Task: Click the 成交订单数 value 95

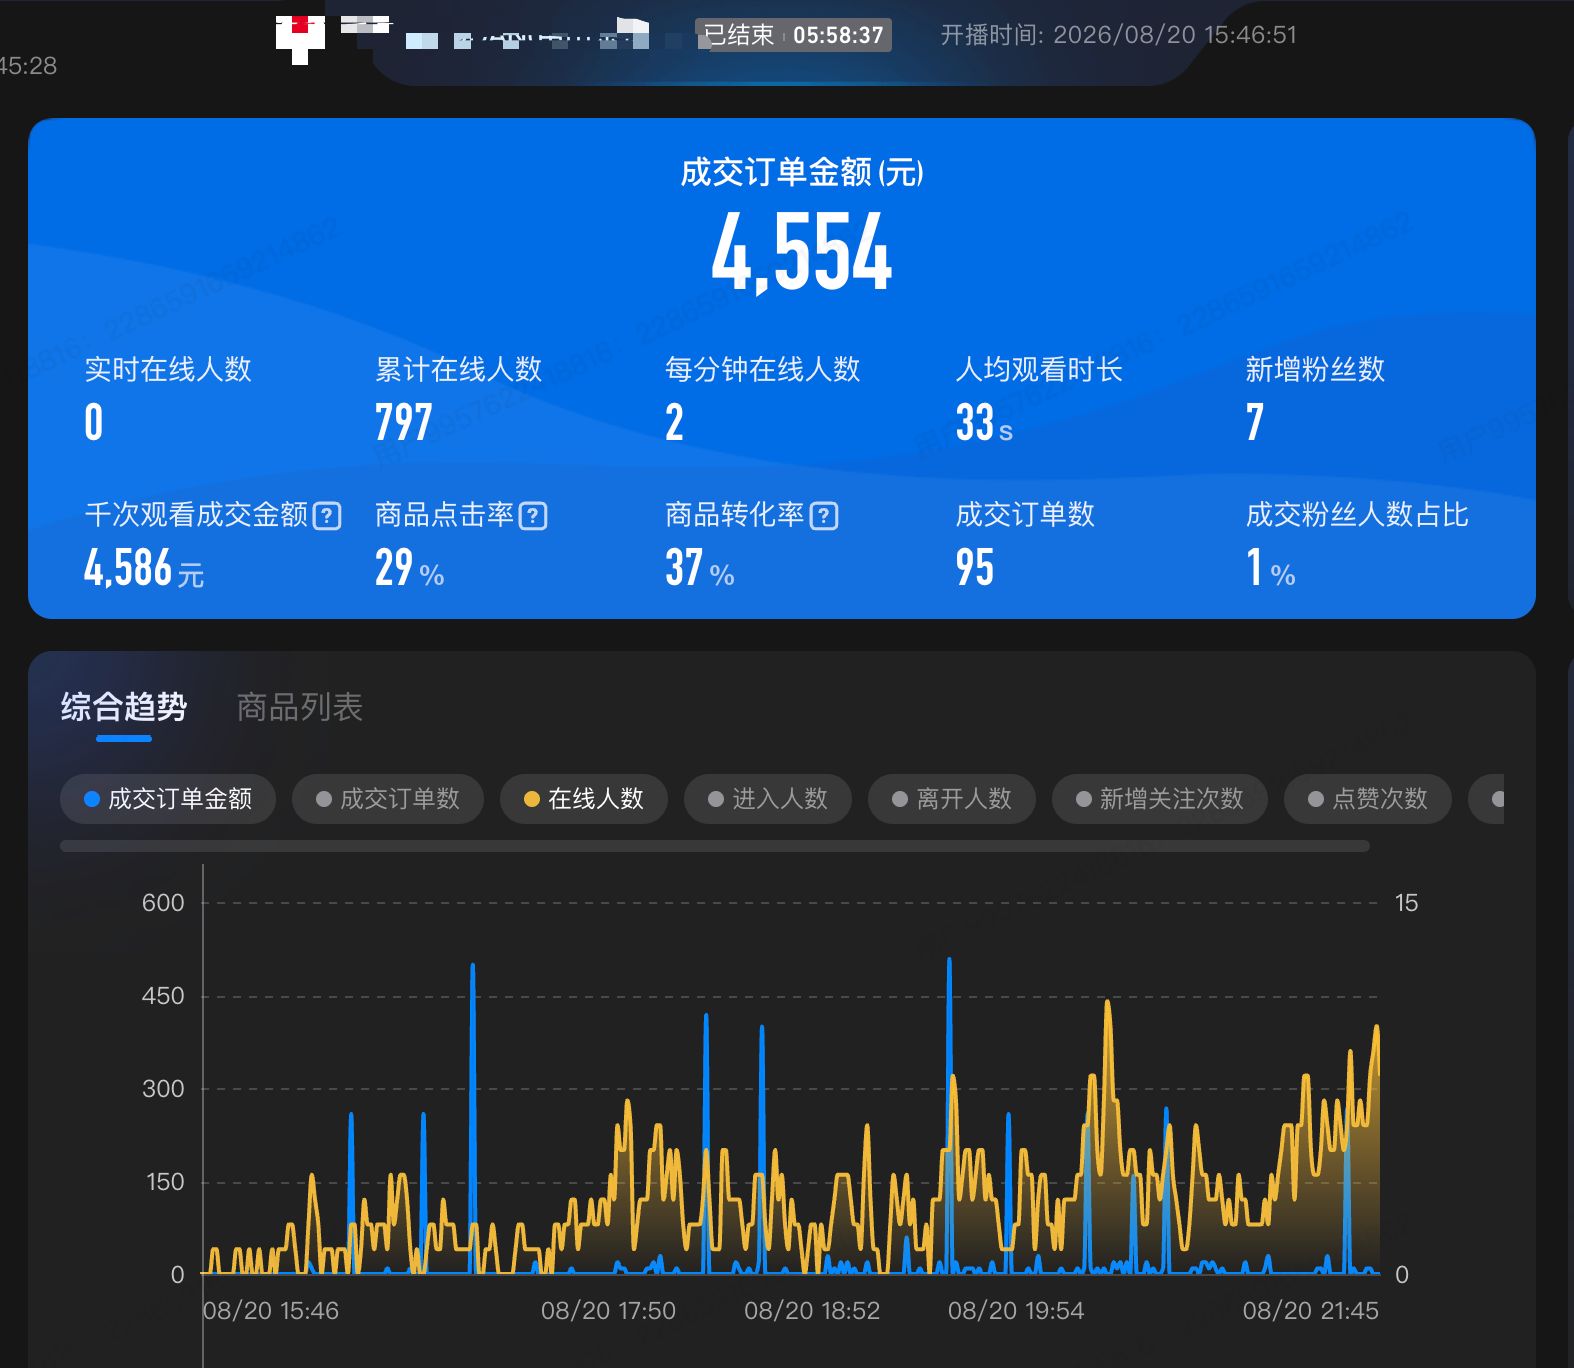Action: [975, 567]
